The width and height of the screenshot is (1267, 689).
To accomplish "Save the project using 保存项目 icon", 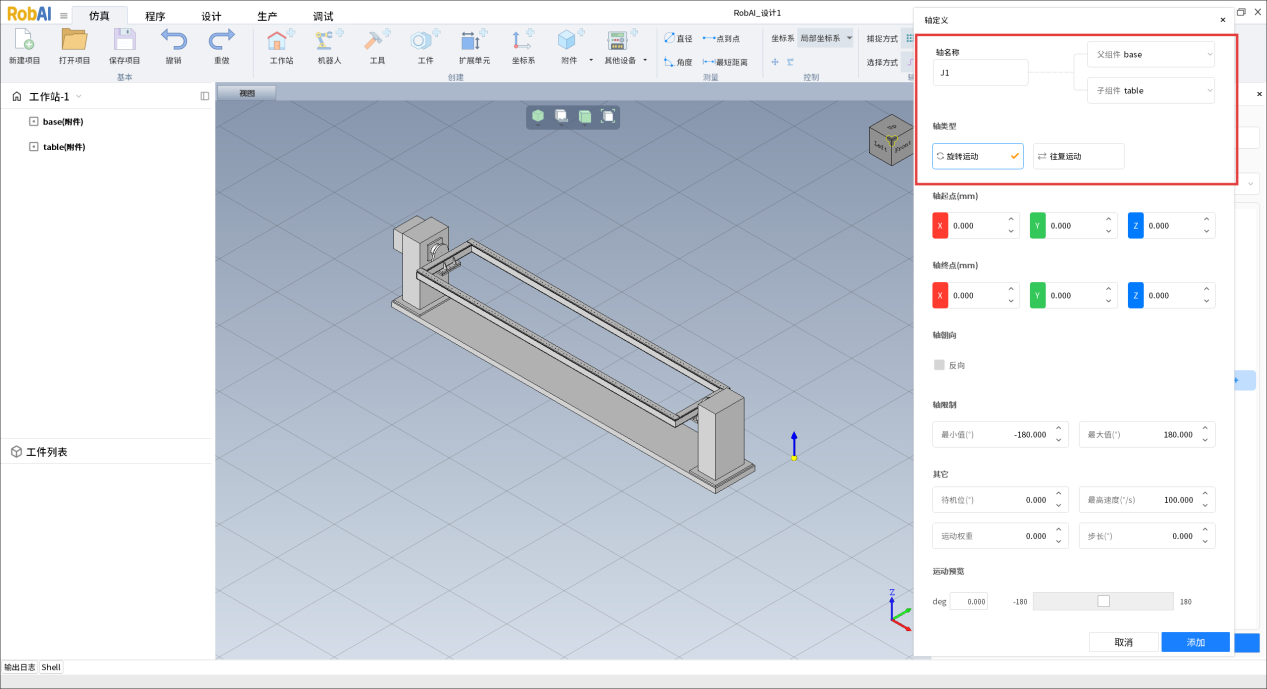I will [x=124, y=41].
